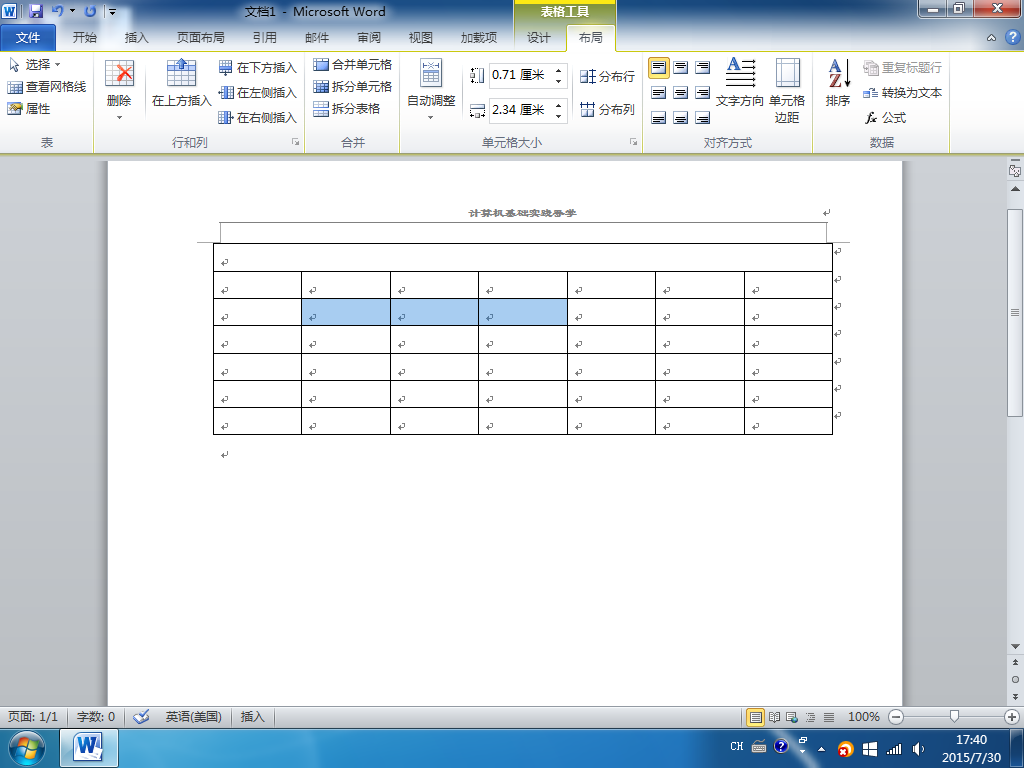Convert table to text

(903, 93)
